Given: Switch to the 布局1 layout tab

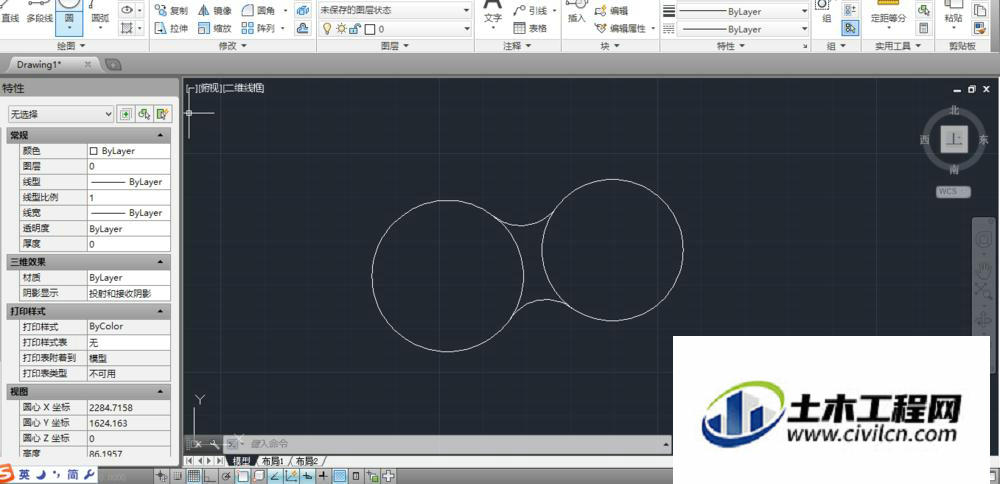Looking at the screenshot, I should (272, 461).
